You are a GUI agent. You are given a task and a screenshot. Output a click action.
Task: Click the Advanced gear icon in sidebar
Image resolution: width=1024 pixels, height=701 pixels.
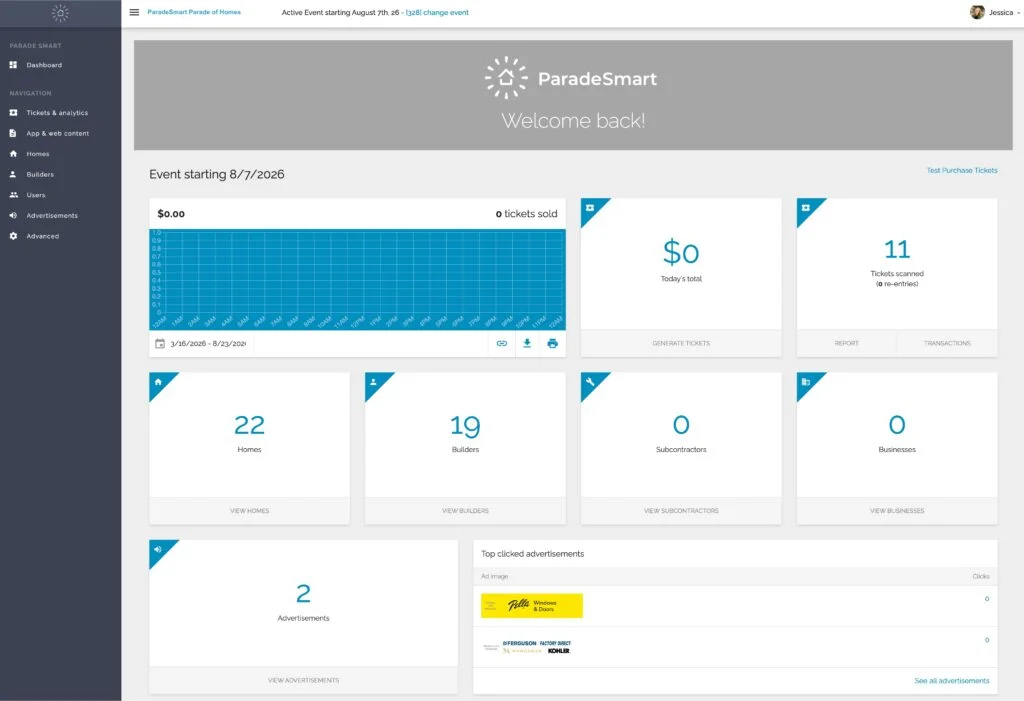(x=13, y=236)
